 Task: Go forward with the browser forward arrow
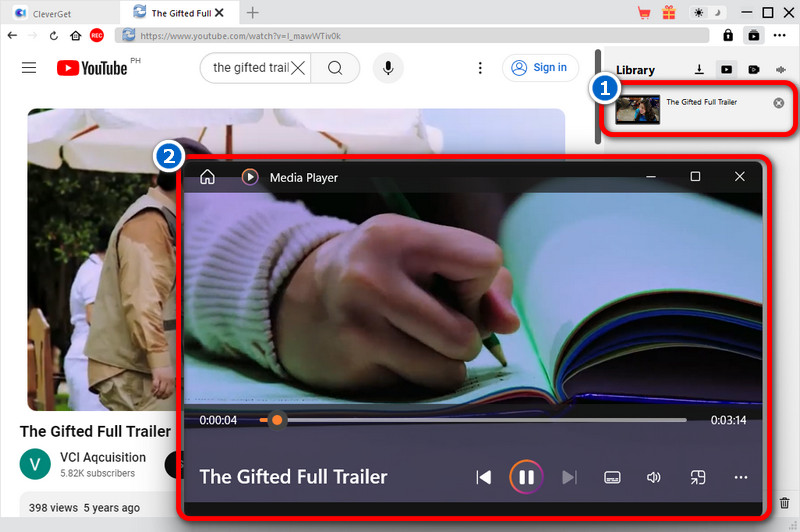pos(33,35)
